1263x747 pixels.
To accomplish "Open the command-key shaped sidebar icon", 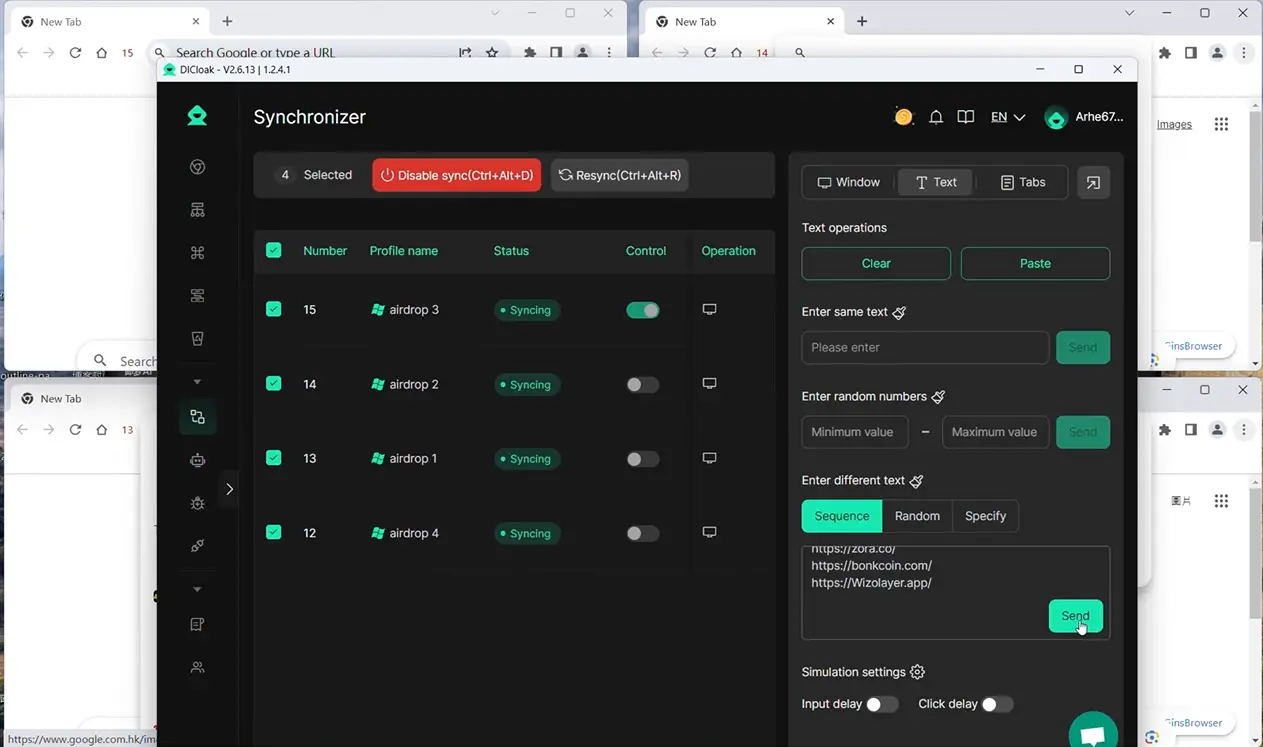I will coord(197,253).
